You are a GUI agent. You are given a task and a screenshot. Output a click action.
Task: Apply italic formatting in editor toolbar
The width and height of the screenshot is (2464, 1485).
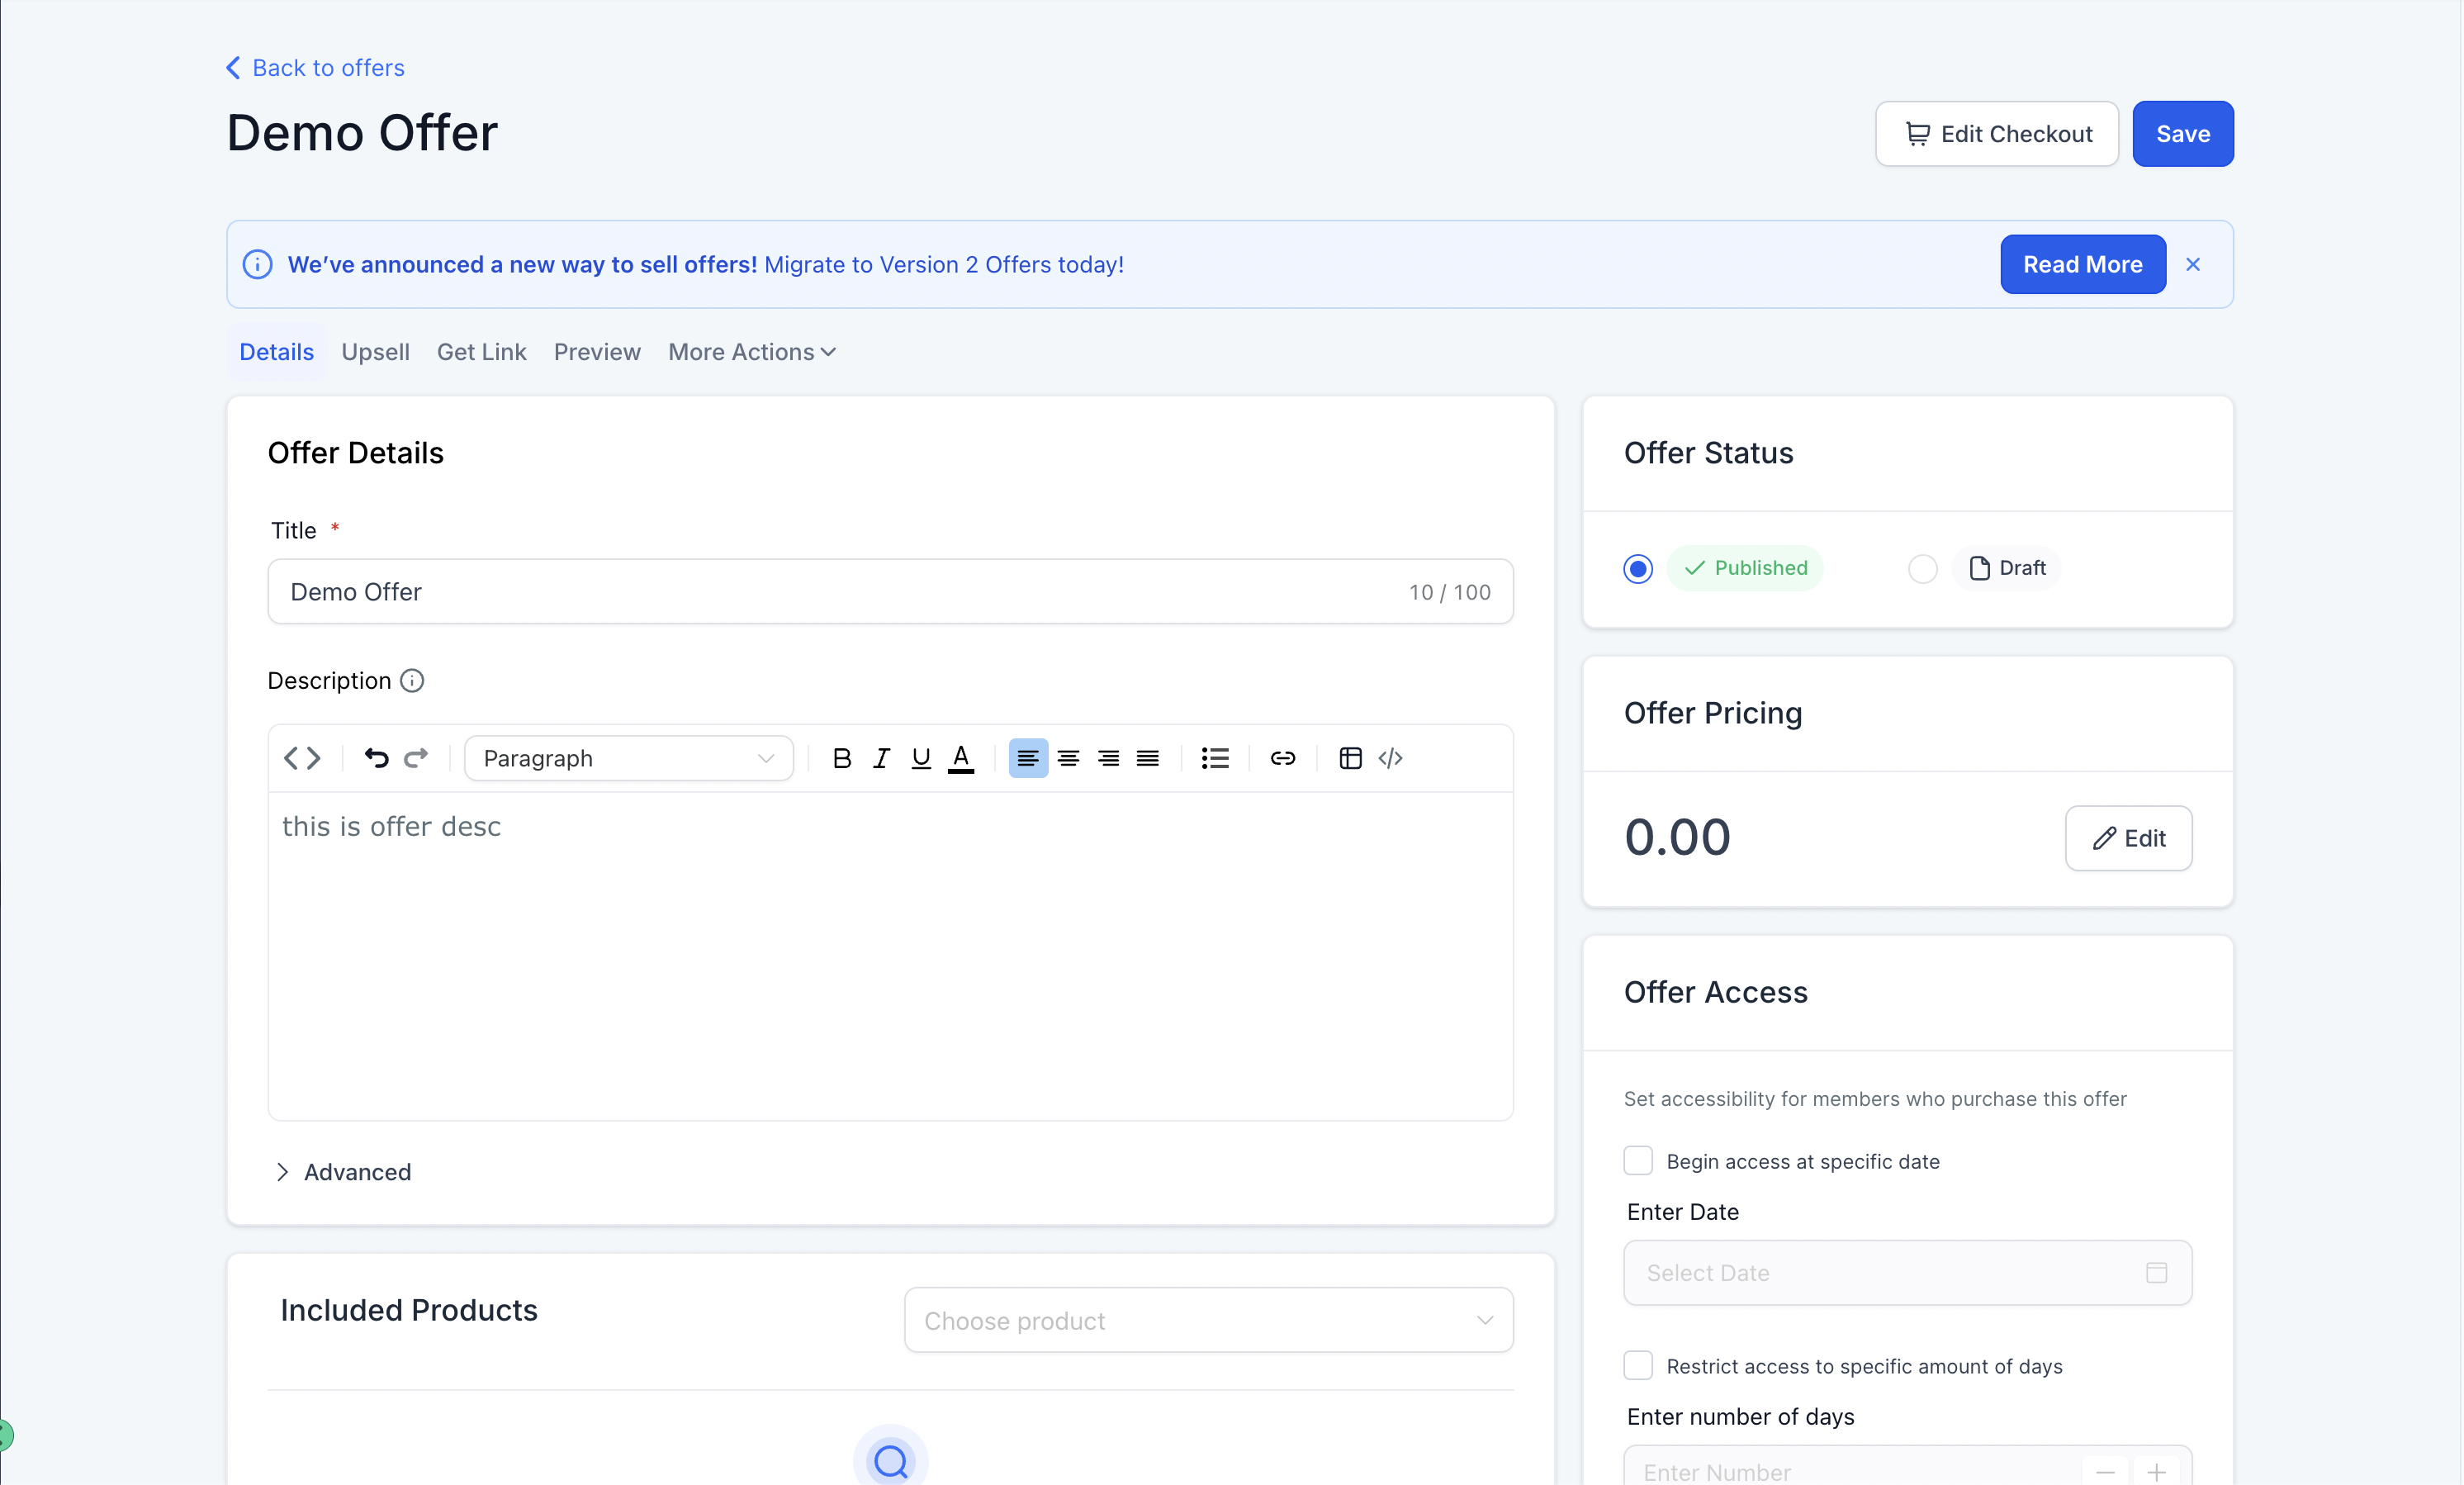coord(881,758)
